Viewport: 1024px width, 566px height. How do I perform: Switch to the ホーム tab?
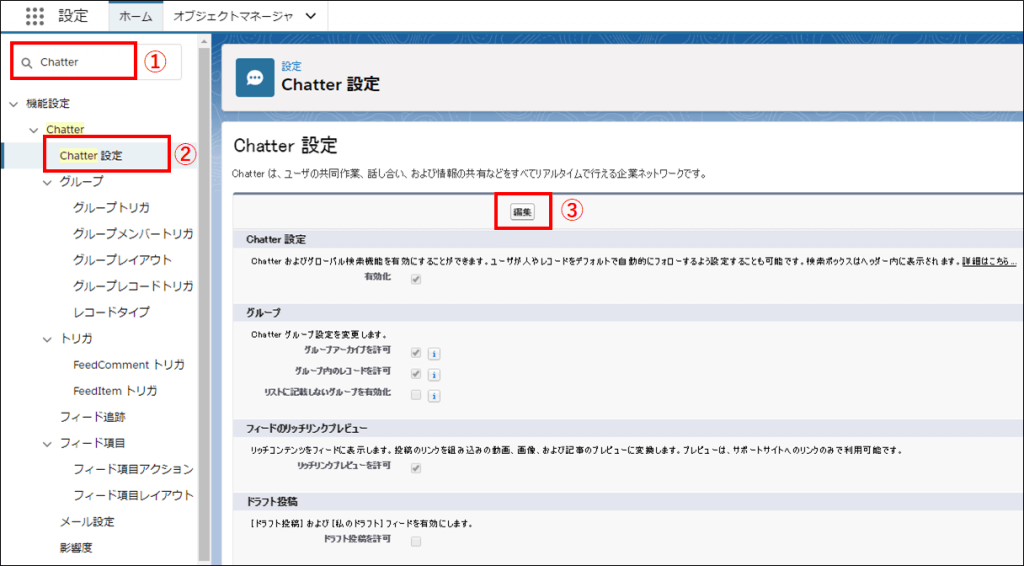tap(135, 16)
